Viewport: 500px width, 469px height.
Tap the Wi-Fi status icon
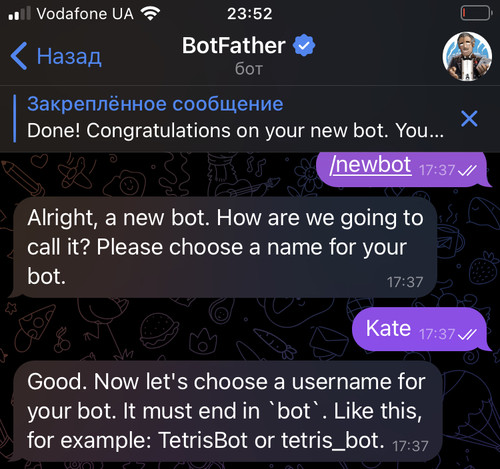coord(150,14)
